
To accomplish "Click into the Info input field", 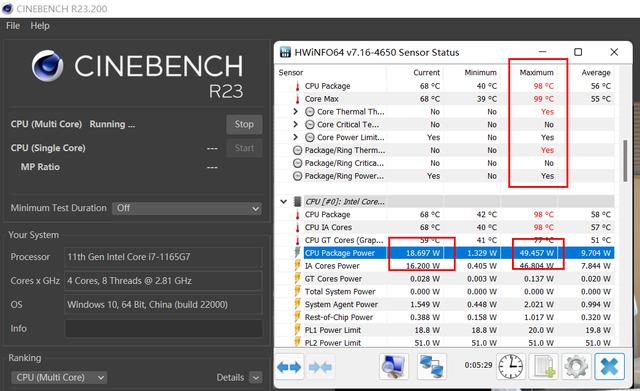I will pyautogui.click(x=163, y=329).
